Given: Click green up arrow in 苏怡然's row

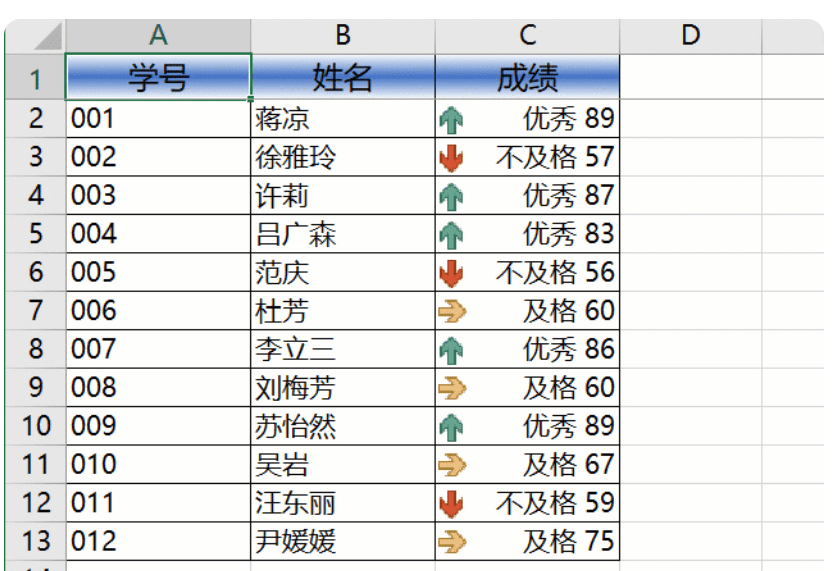Looking at the screenshot, I should 451,427.
